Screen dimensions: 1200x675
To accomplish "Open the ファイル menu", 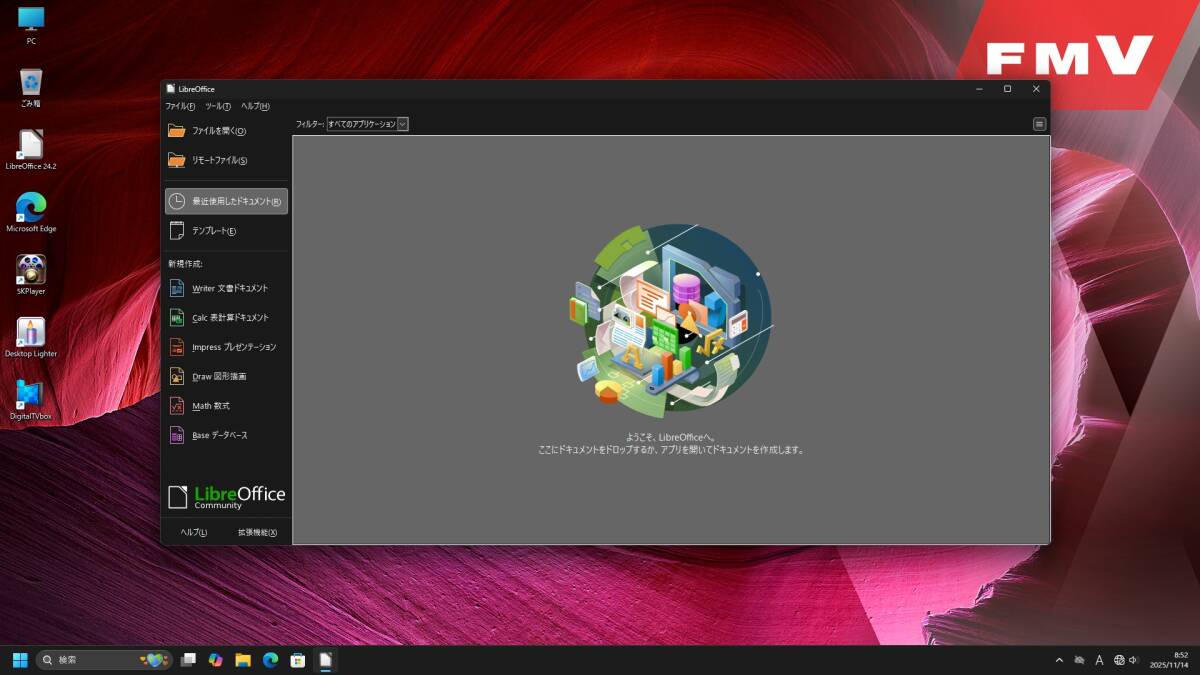I will (178, 105).
